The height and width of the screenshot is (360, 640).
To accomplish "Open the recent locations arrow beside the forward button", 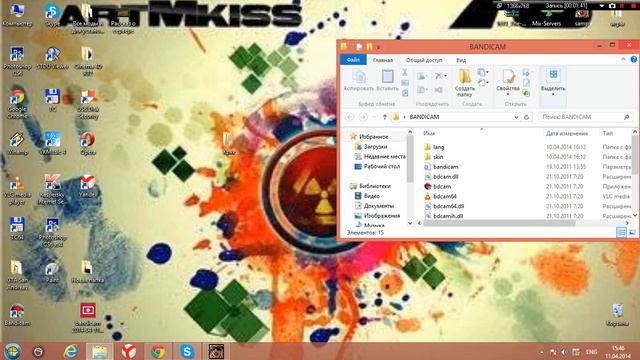I will (374, 117).
